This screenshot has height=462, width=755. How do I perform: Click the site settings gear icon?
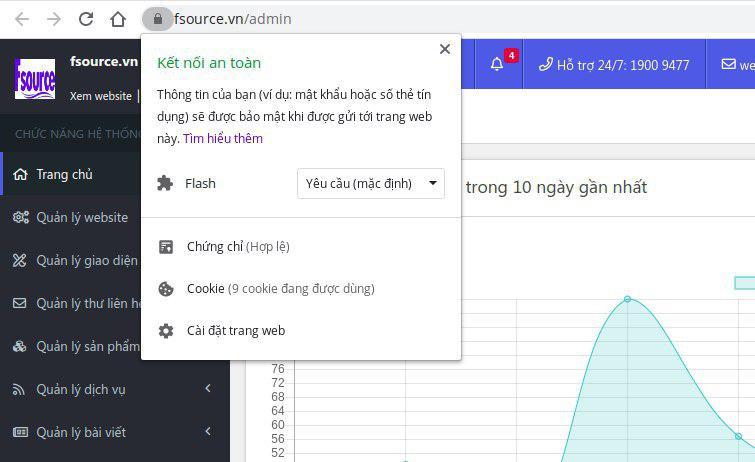166,331
